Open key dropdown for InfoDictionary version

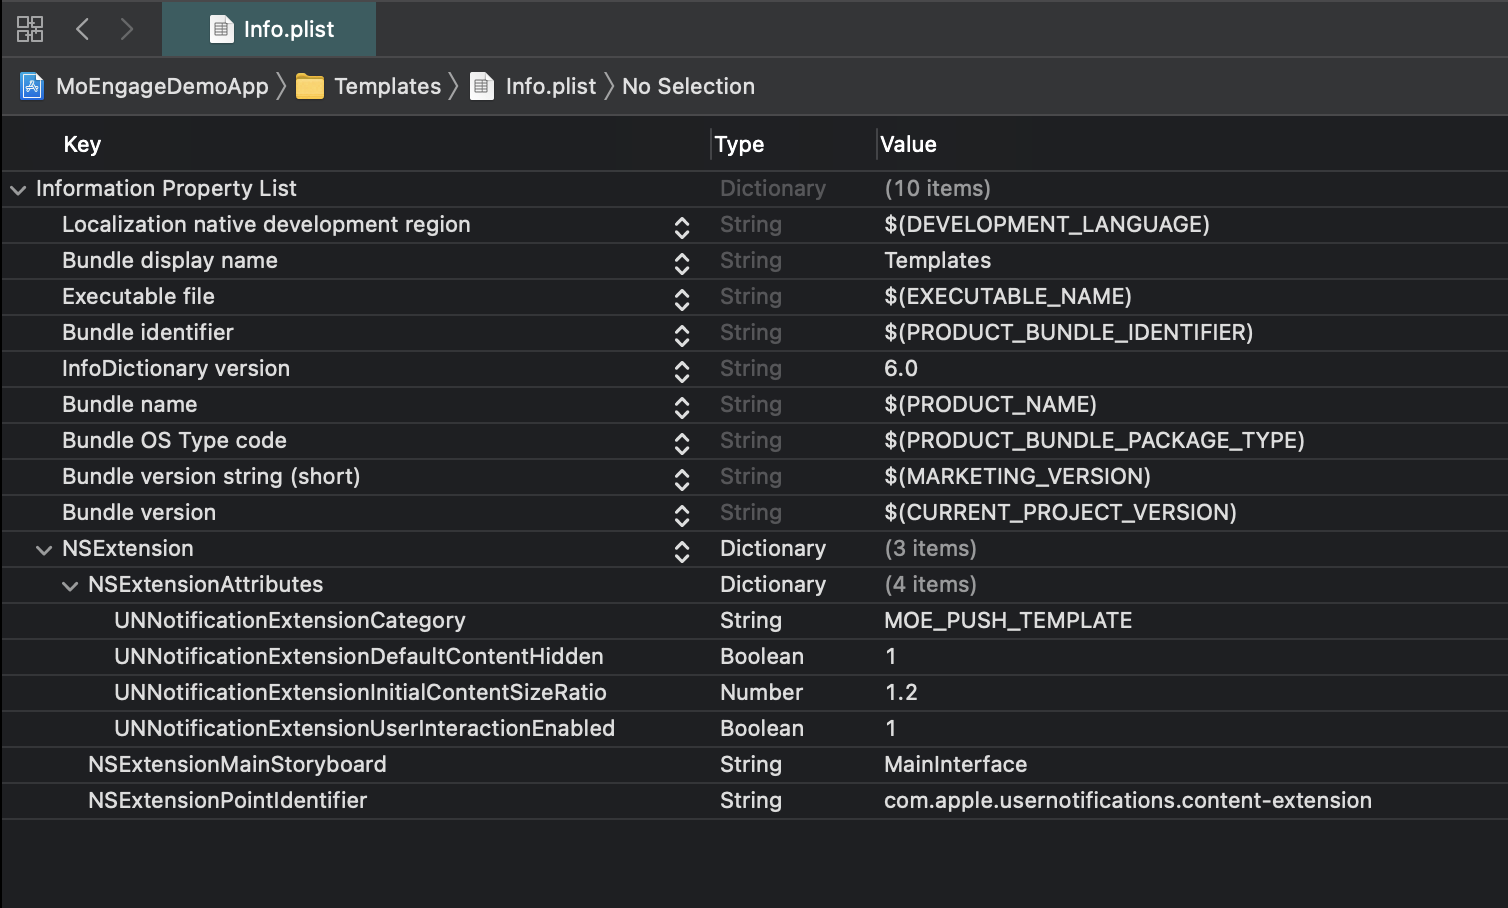point(681,369)
